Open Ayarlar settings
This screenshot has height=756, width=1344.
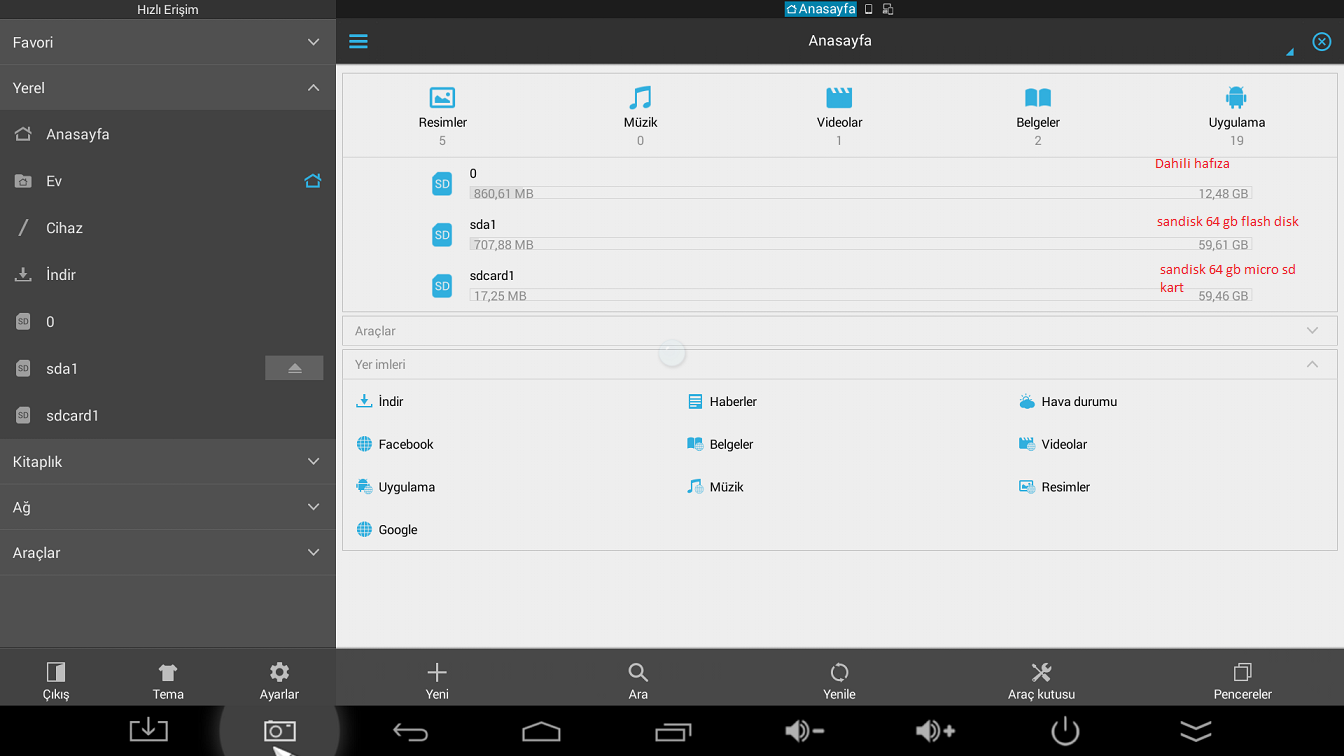279,681
